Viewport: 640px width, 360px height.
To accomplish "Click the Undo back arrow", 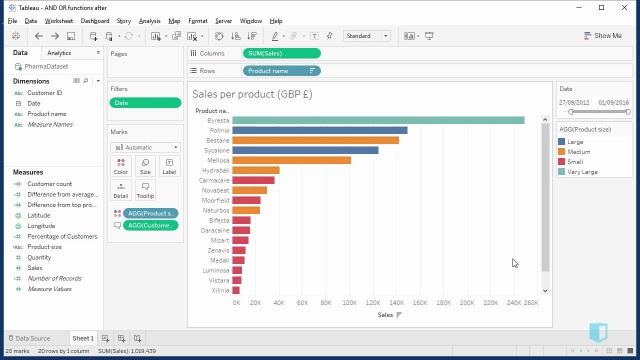I will click(39, 36).
